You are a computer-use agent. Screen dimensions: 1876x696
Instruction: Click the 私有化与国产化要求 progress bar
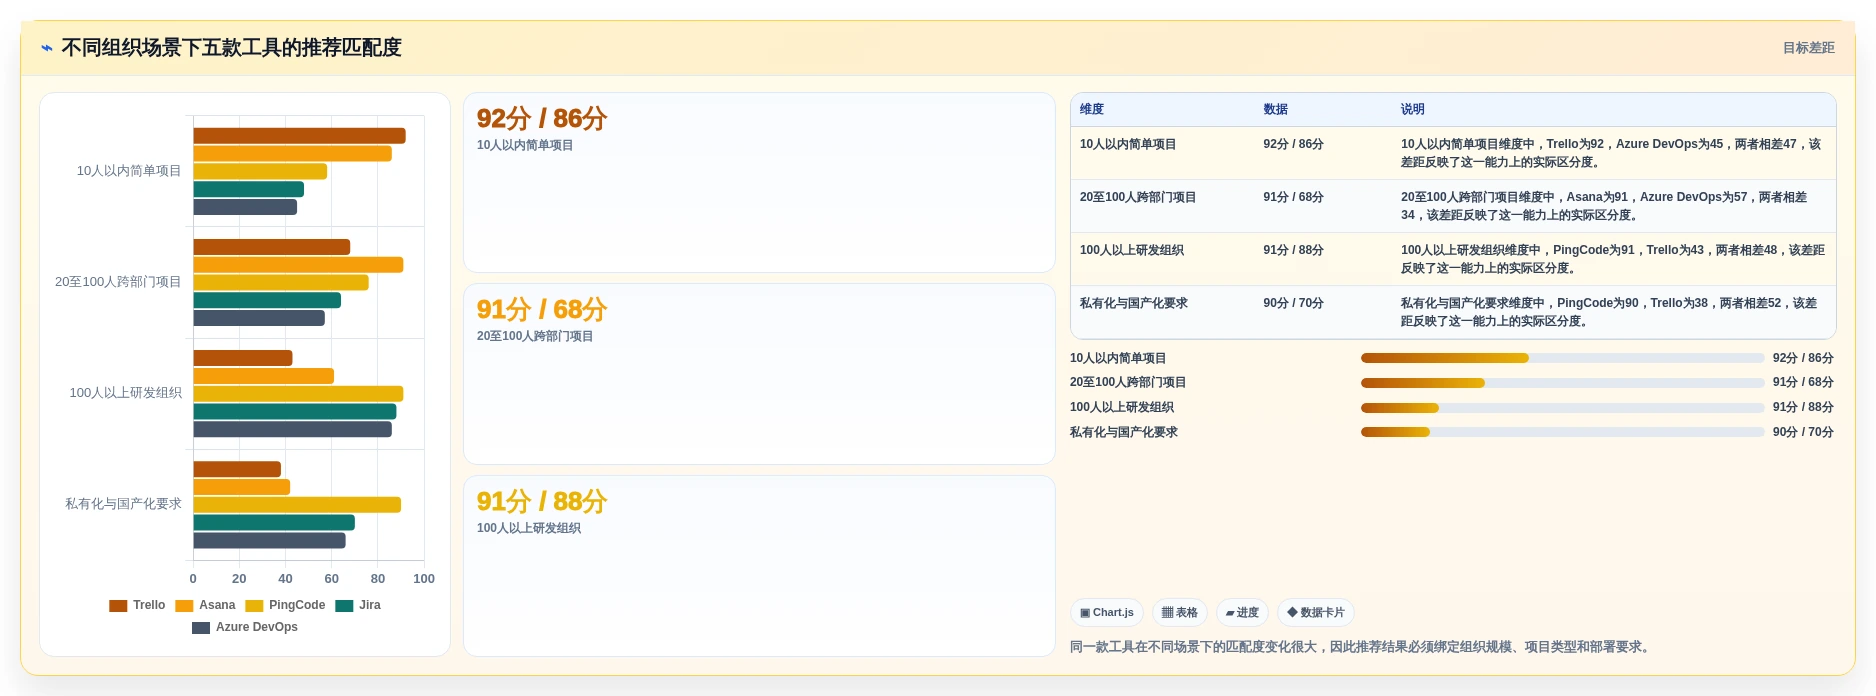[1562, 432]
